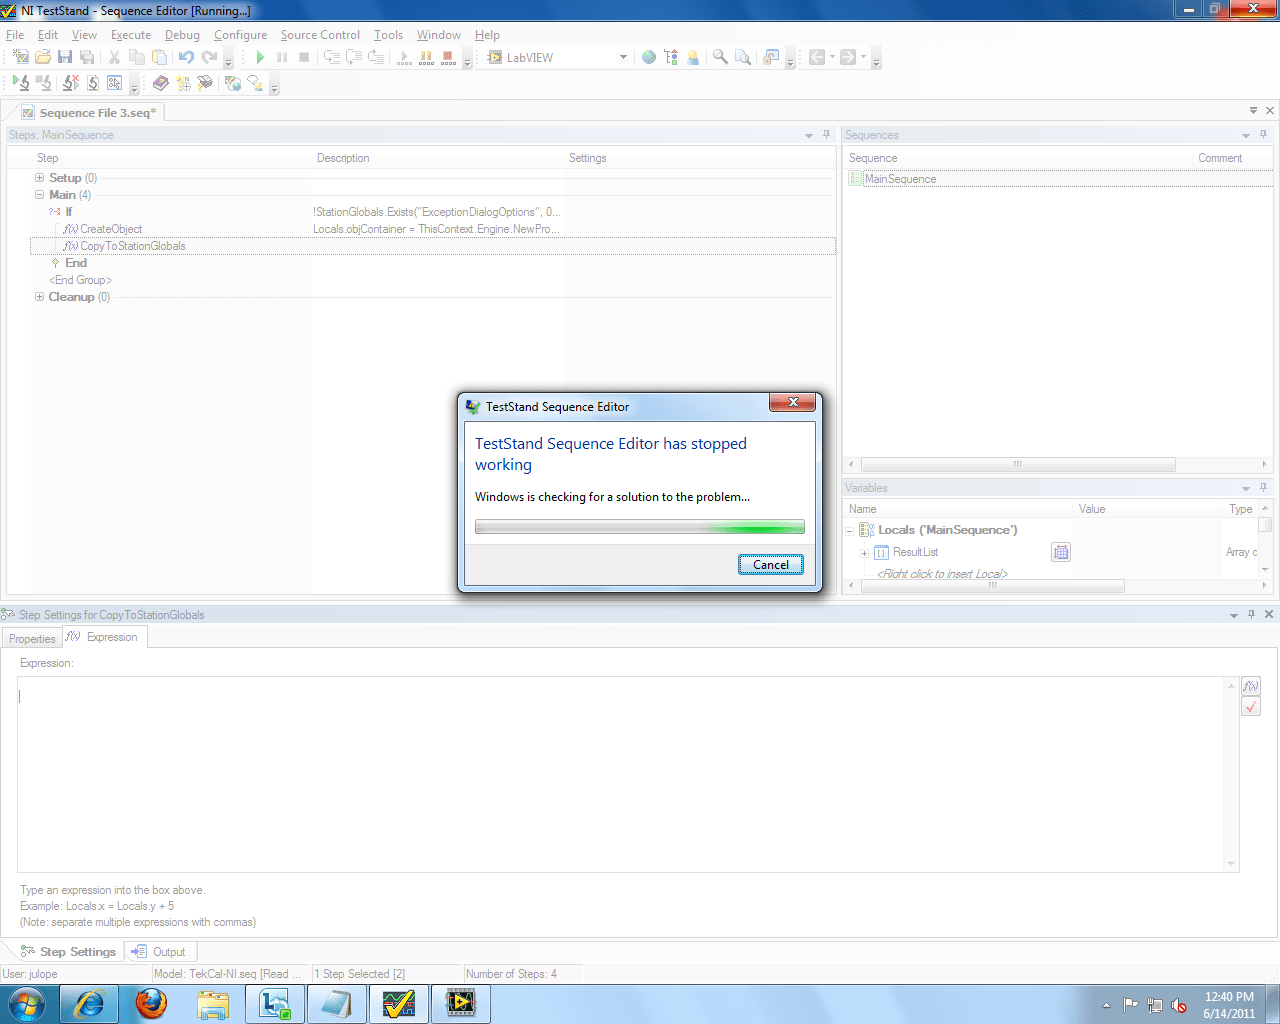Image resolution: width=1280 pixels, height=1024 pixels.
Task: Open the Save All files icon
Action: 87,57
